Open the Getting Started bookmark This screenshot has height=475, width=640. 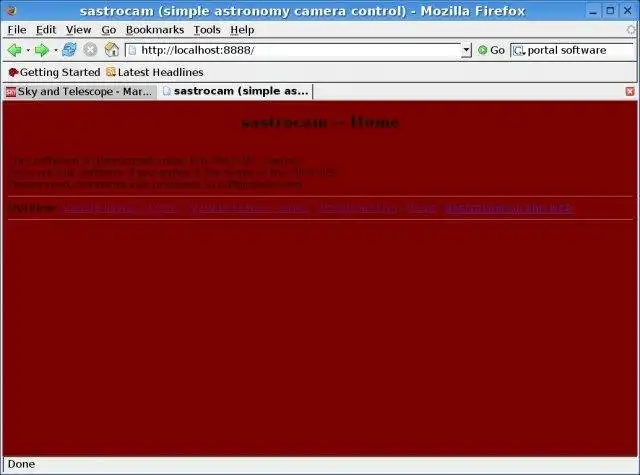point(54,72)
